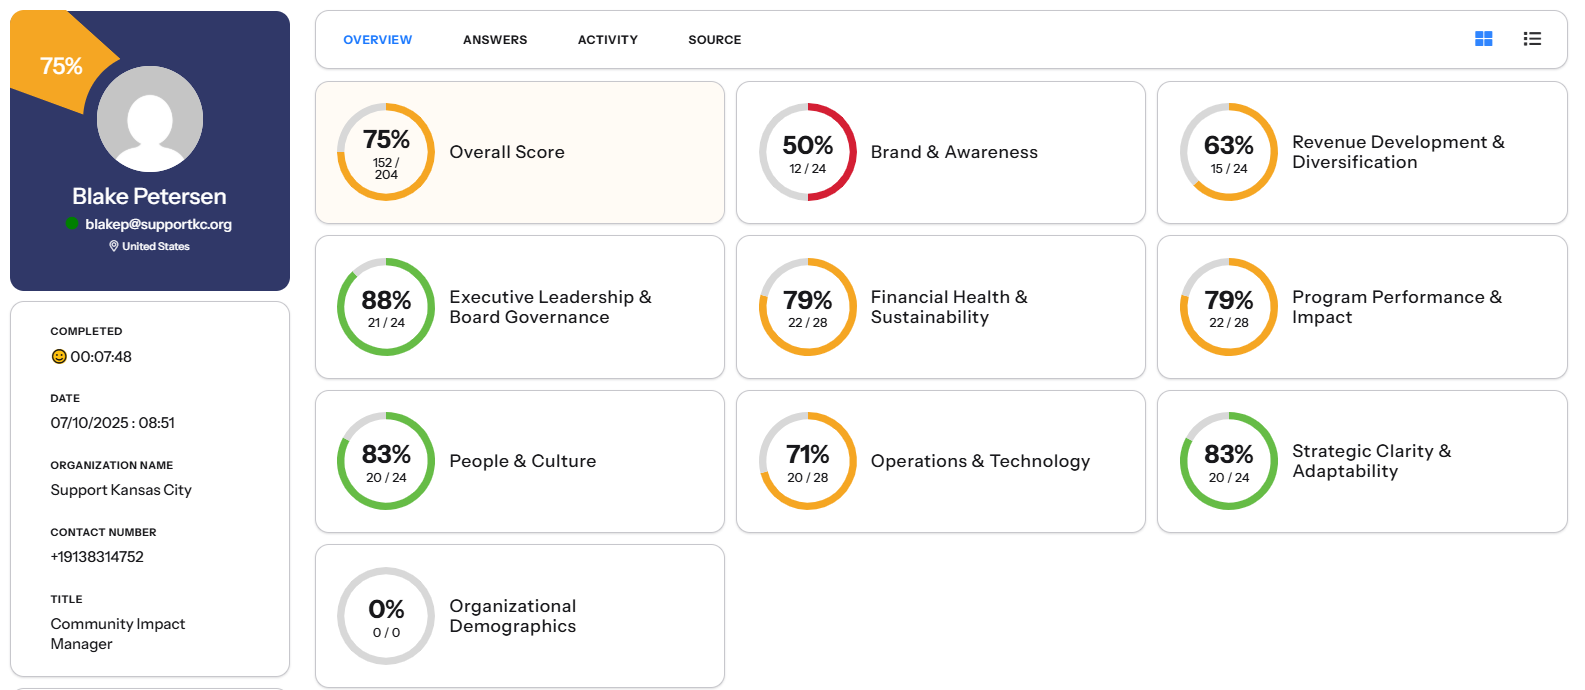The image size is (1585, 690).
Task: Click the green online status dot
Action: click(x=72, y=224)
